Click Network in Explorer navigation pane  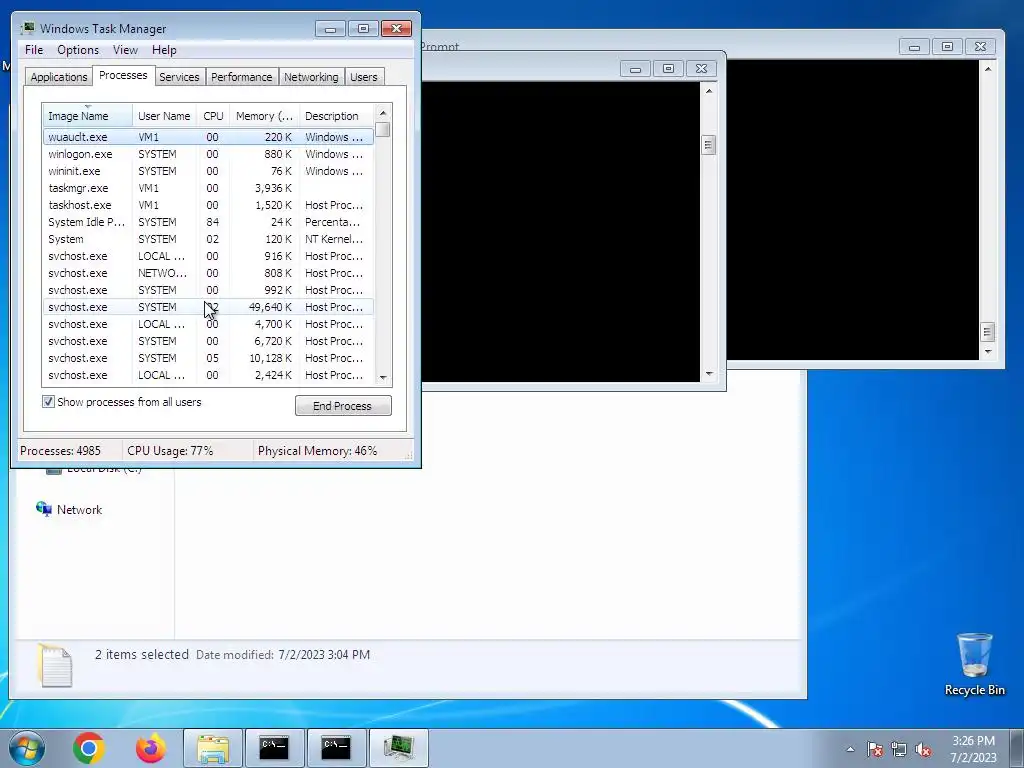(x=79, y=509)
